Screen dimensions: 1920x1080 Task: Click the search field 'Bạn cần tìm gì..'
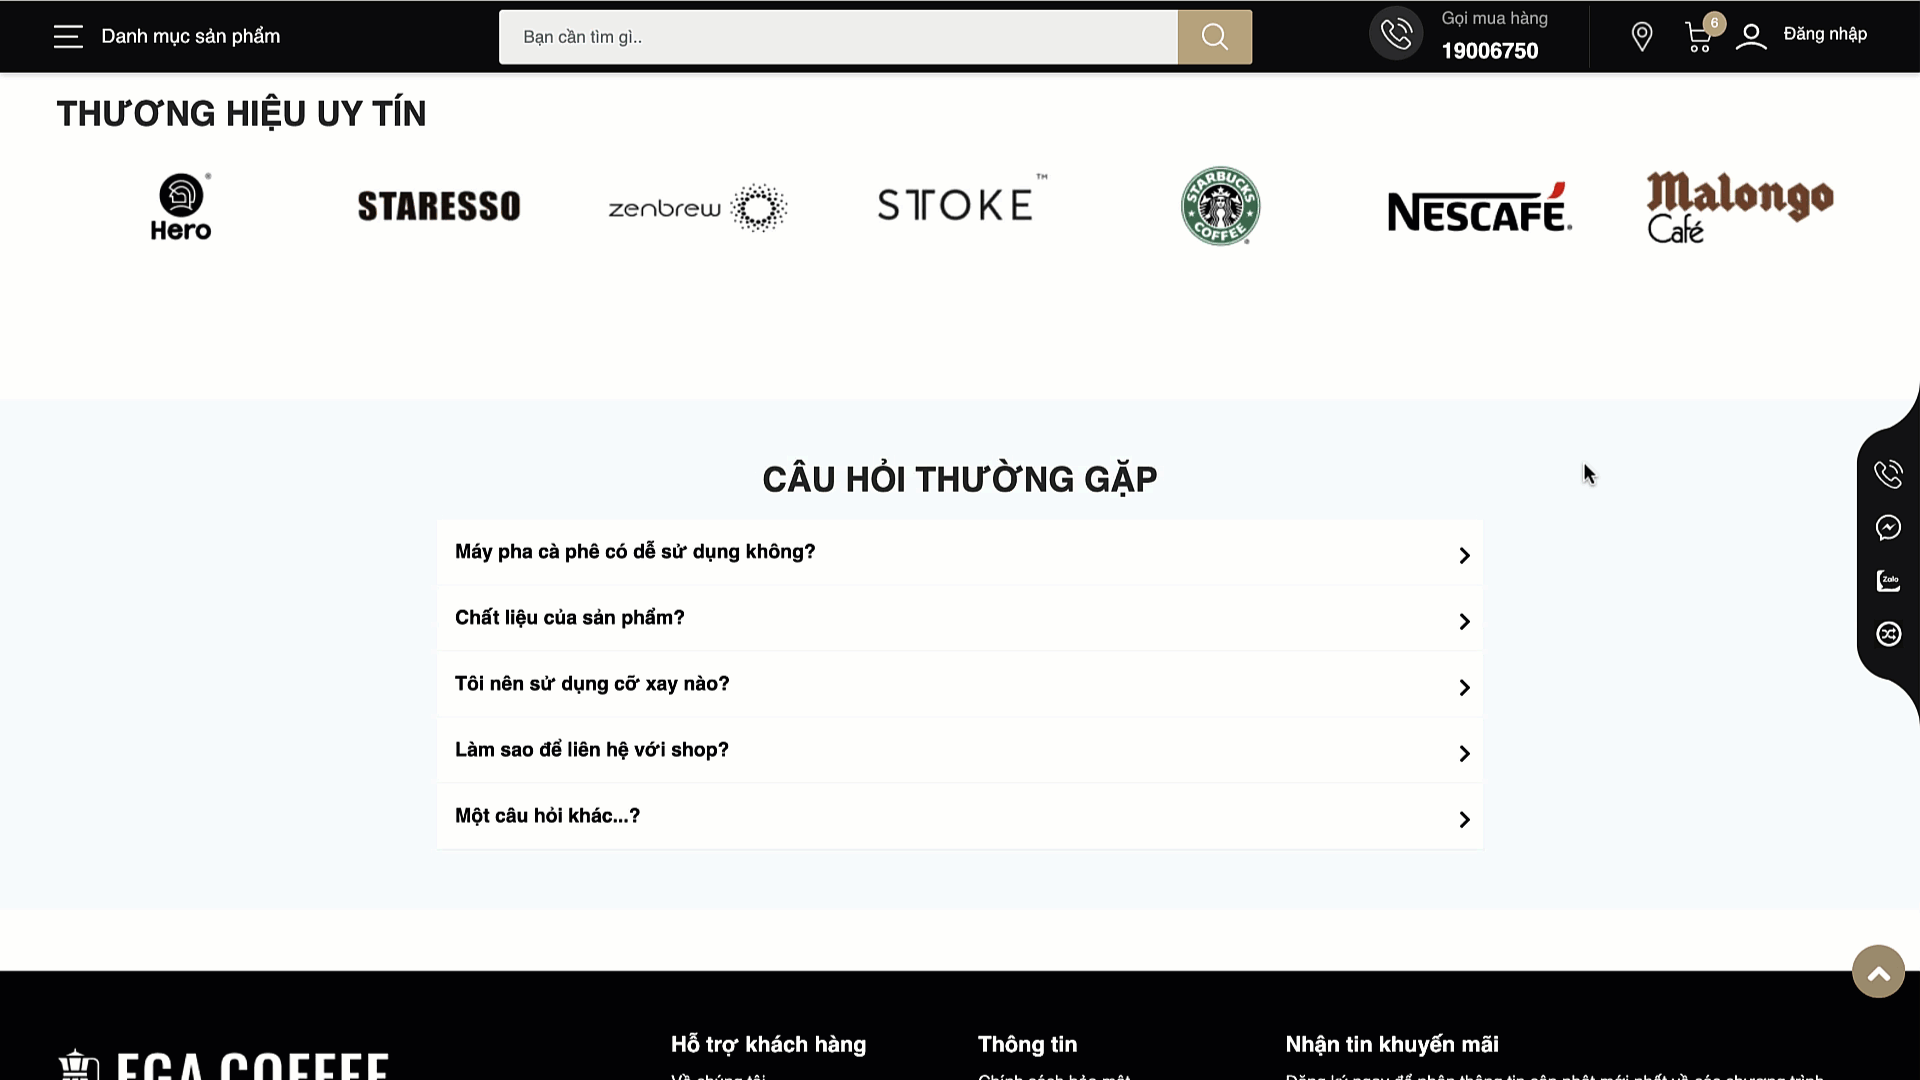(x=838, y=37)
